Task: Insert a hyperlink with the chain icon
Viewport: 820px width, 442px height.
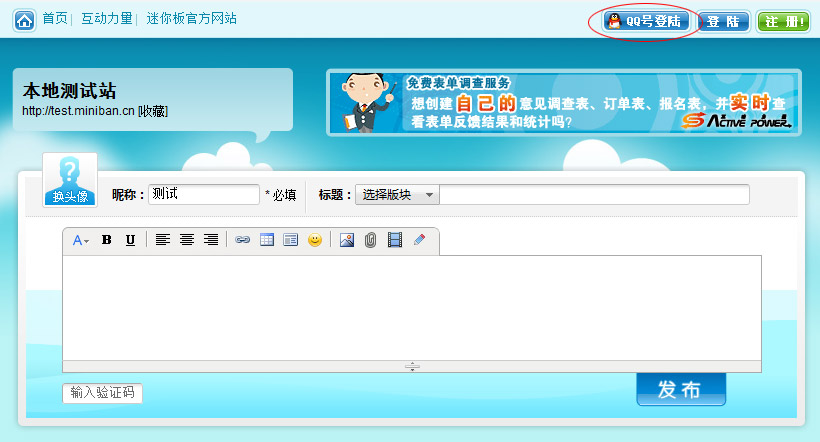Action: (x=242, y=240)
